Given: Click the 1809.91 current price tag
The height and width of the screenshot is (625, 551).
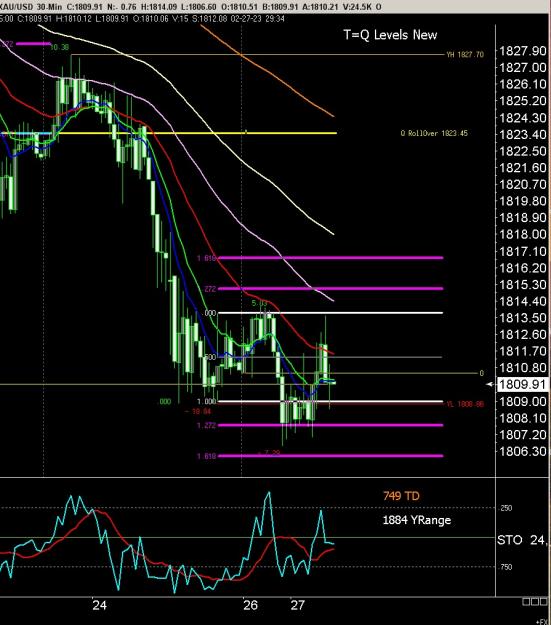Looking at the screenshot, I should [522, 384].
